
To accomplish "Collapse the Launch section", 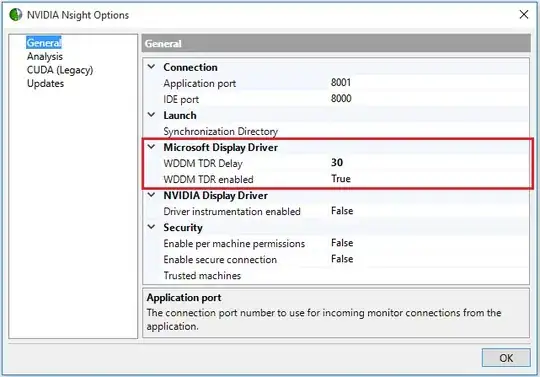I will 152,115.
